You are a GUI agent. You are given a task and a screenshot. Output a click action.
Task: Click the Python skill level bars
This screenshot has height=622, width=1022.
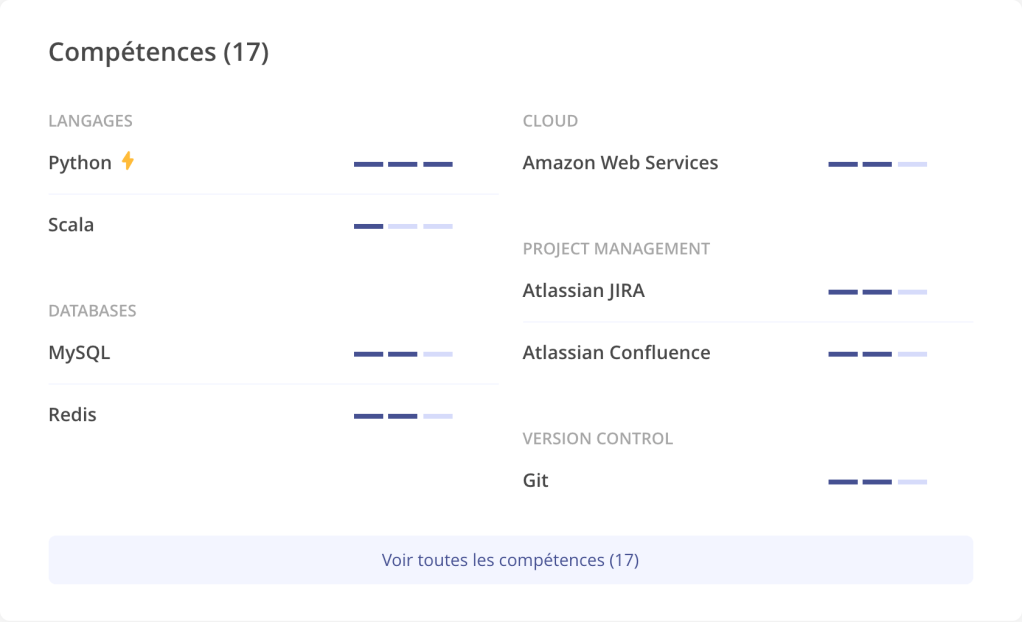(x=403, y=164)
